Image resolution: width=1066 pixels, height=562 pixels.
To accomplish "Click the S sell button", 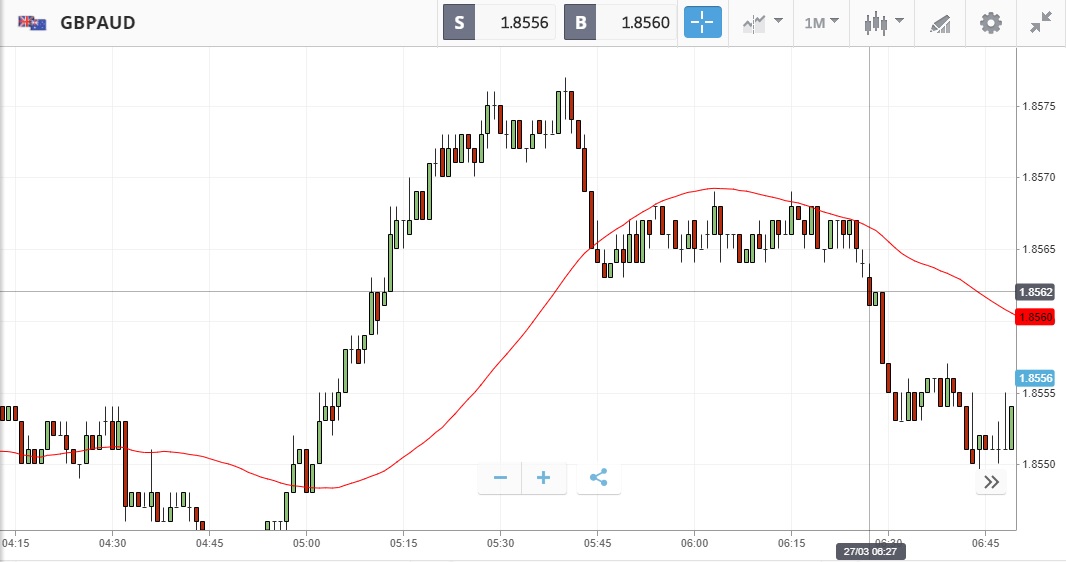I will 459,23.
